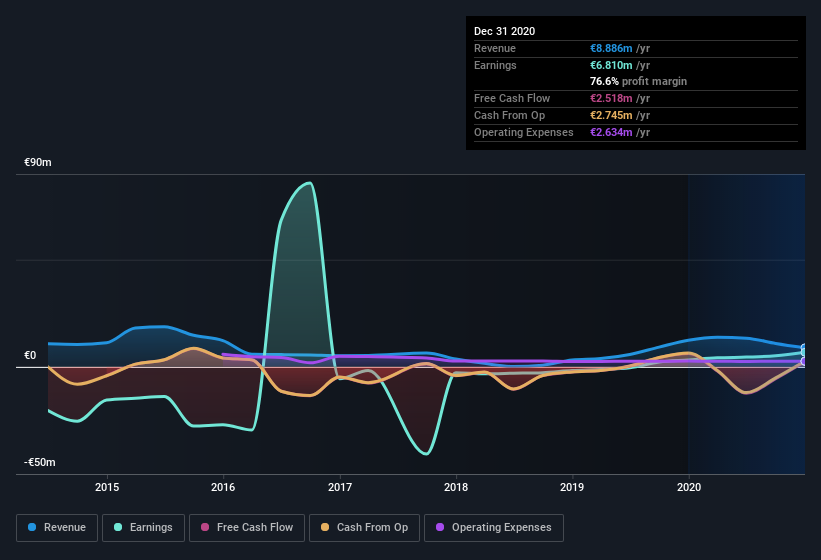Click the €0 y-axis label
821x560 pixels.
tap(30, 355)
